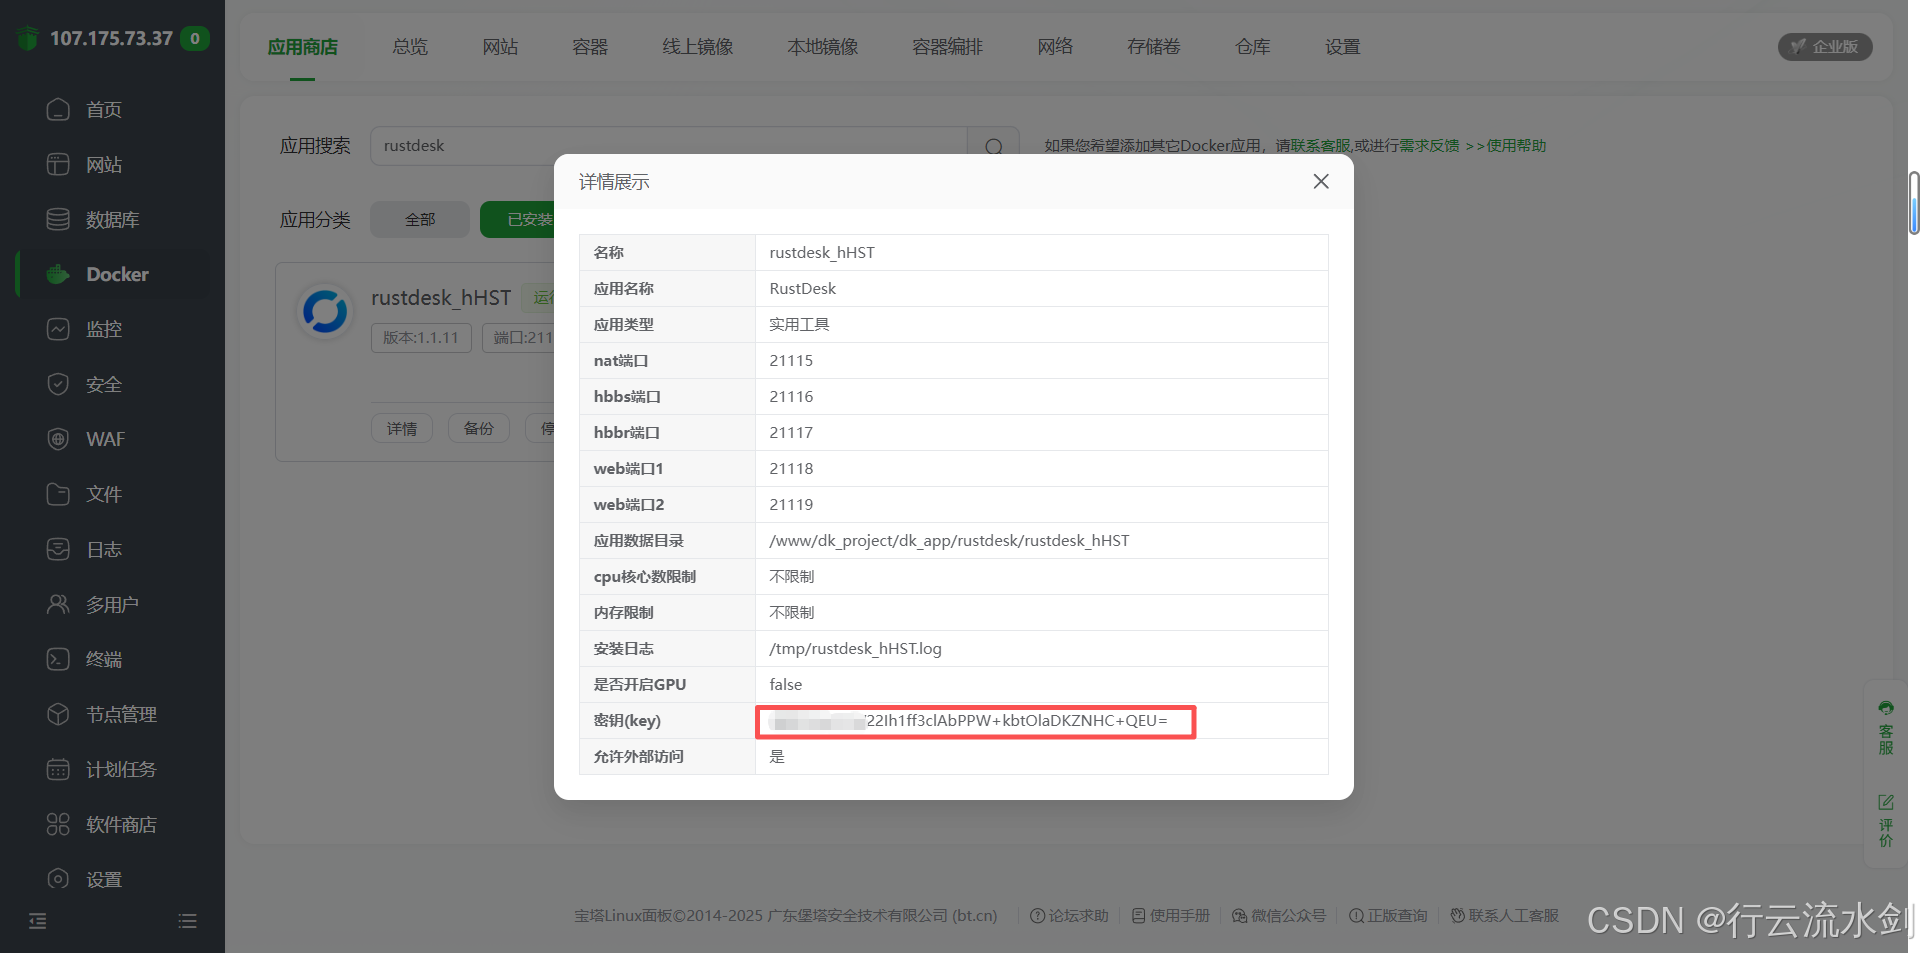Open the 容器编排 tab

tap(947, 47)
